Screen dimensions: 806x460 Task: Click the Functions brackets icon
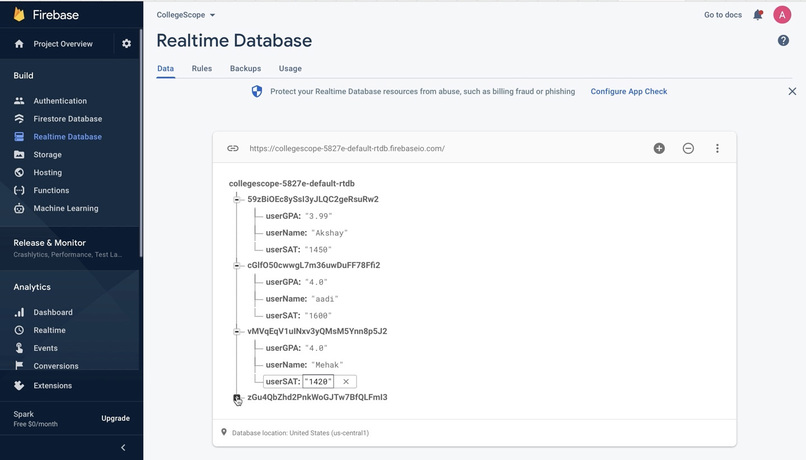pyautogui.click(x=19, y=190)
